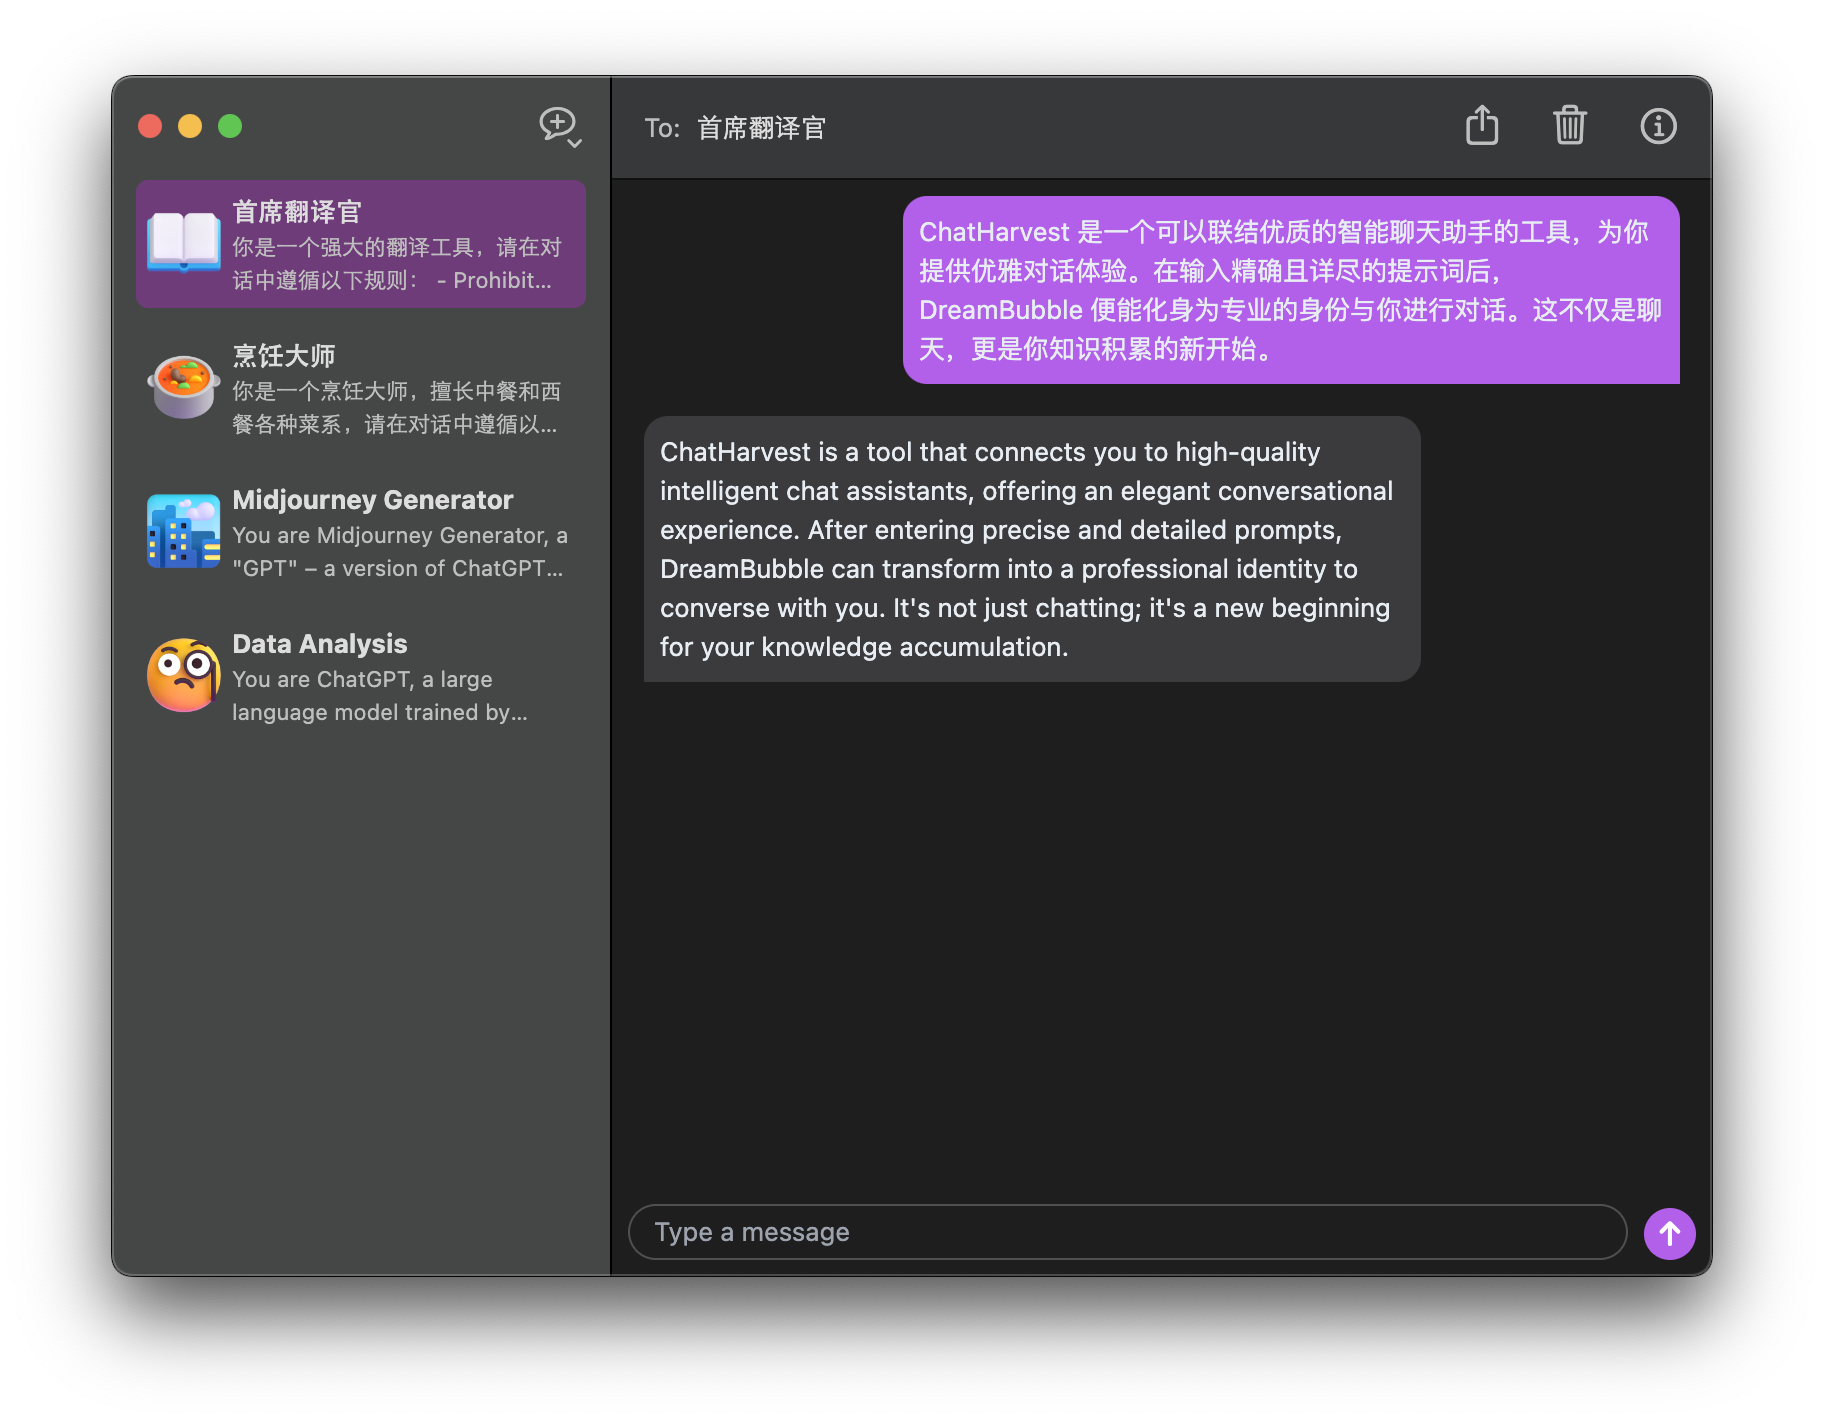Image resolution: width=1824 pixels, height=1424 pixels.
Task: Click the cooking pot avatar icon
Action: tap(184, 387)
